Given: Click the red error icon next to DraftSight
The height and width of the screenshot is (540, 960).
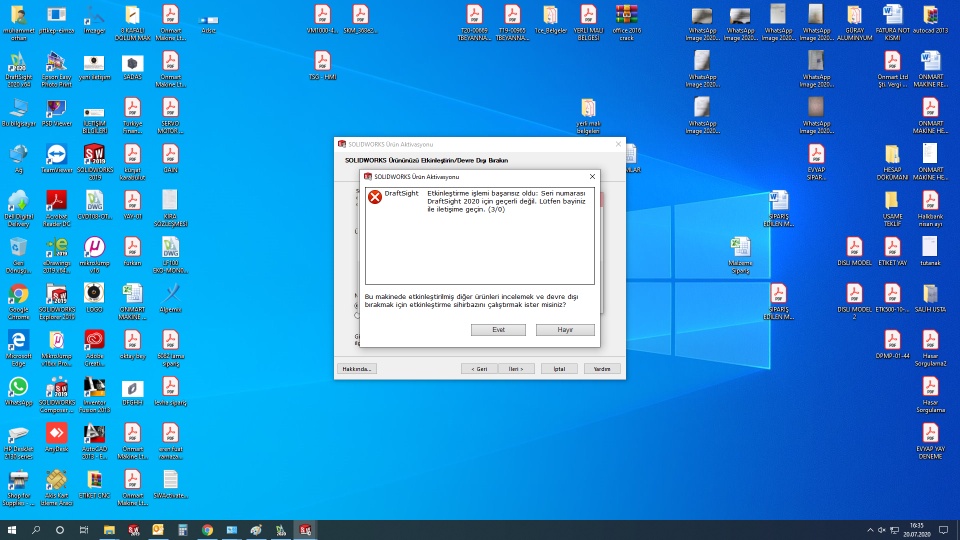Looking at the screenshot, I should pyautogui.click(x=375, y=197).
